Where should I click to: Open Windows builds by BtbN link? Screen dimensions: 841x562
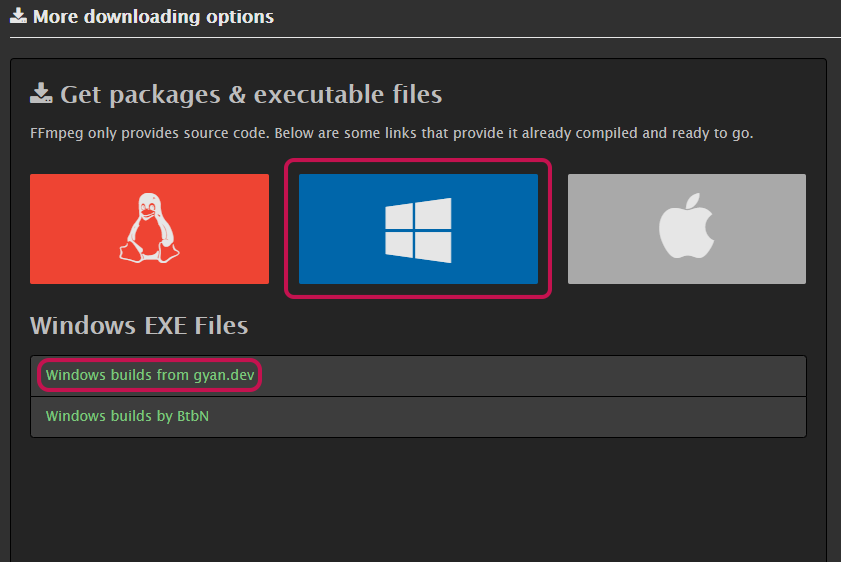pos(127,416)
